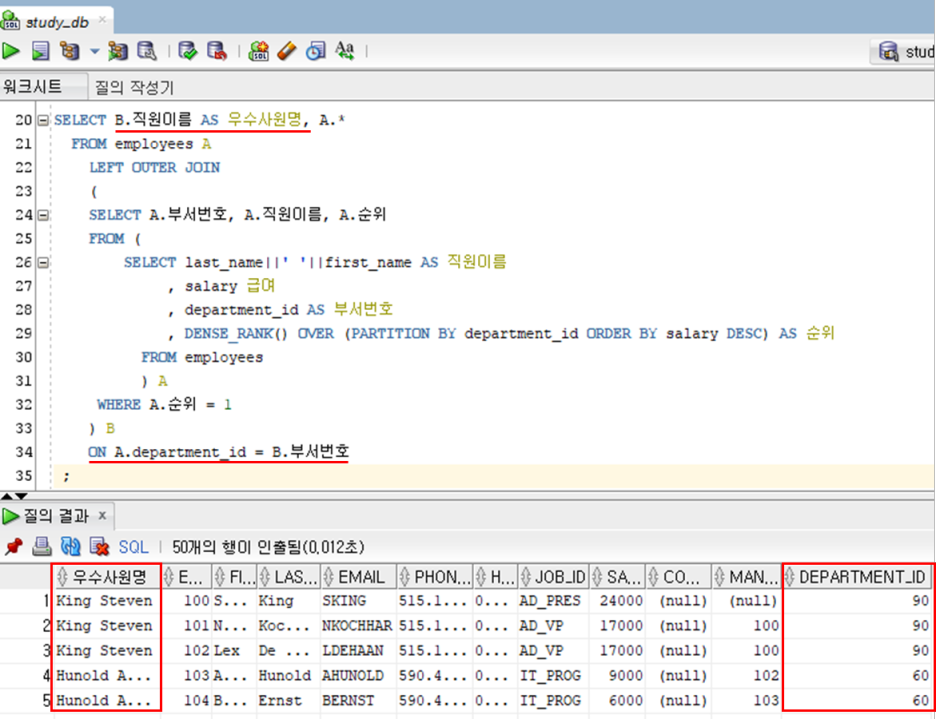Click the sort icon in DEPARTMENT_ID header
Image resolution: width=936 pixels, height=719 pixels.
(x=789, y=577)
